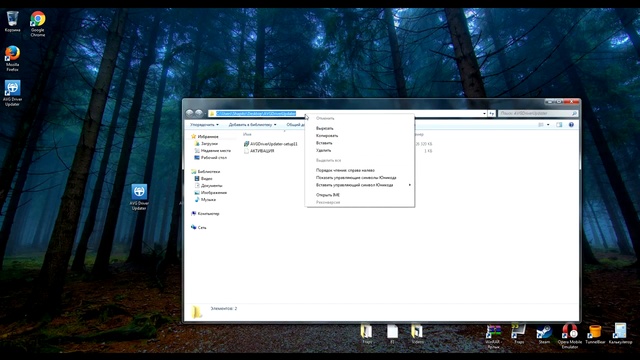Click the magnifier icon in the search box
This screenshot has width=640, height=360.
click(574, 113)
